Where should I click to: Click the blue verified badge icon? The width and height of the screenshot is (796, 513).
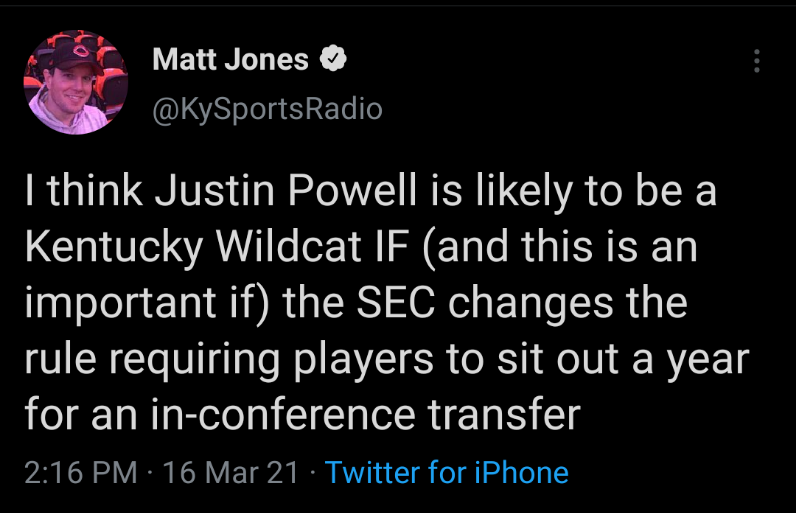[x=332, y=60]
